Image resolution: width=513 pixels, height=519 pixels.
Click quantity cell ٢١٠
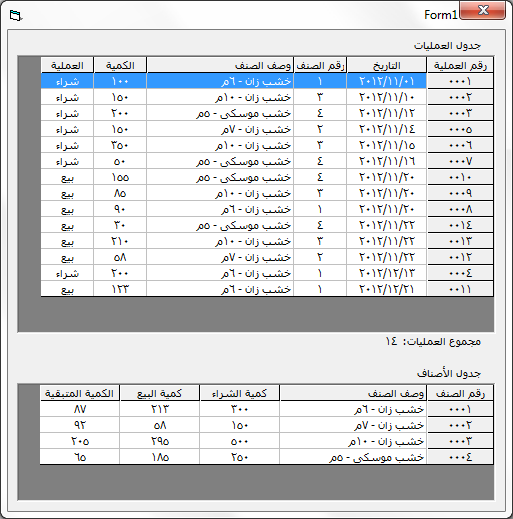point(120,241)
